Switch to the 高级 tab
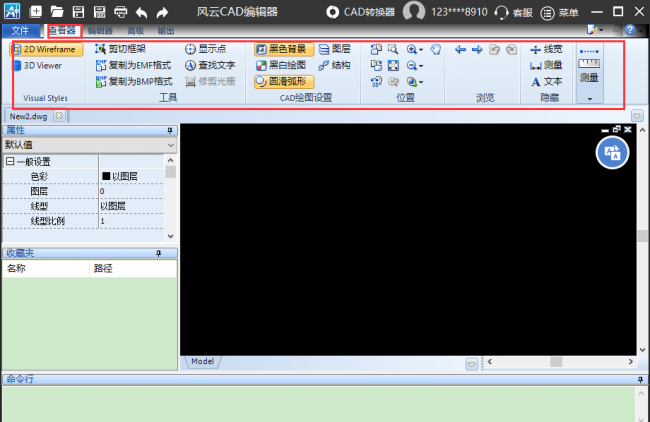 coord(136,31)
